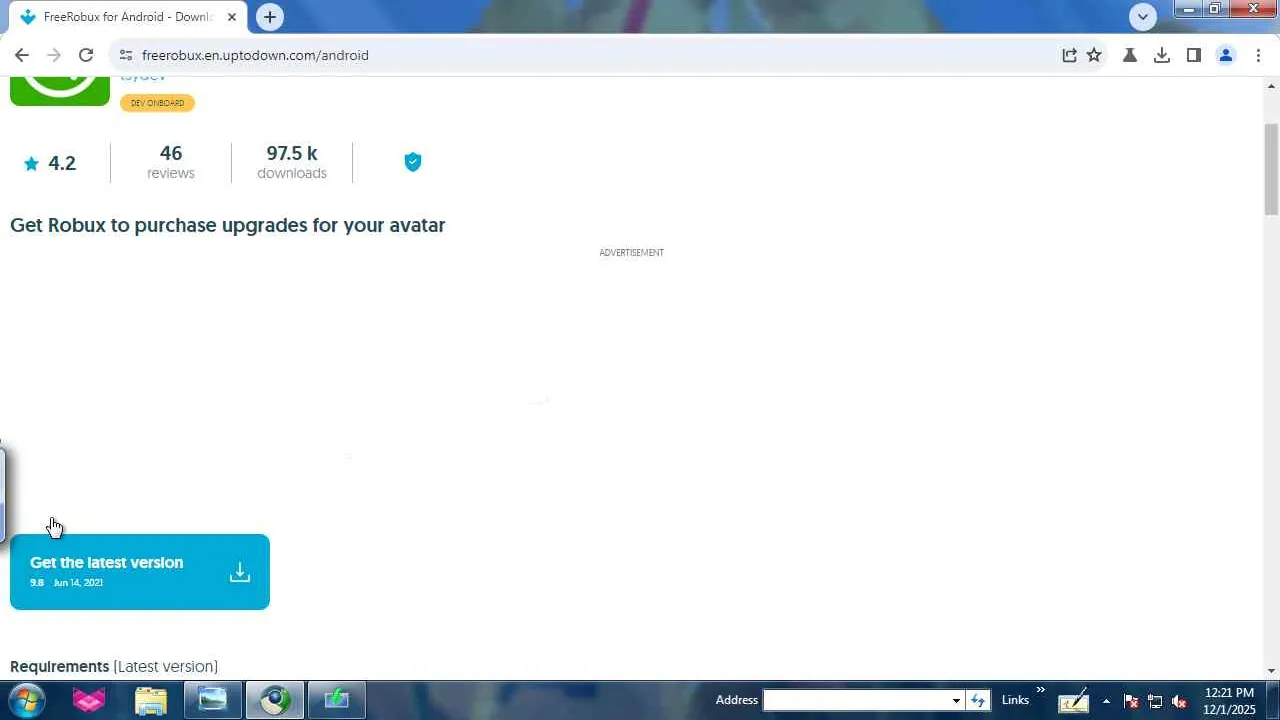Select the FreeRobux for Android tab
Viewport: 1280px width, 720px height.
click(x=128, y=17)
